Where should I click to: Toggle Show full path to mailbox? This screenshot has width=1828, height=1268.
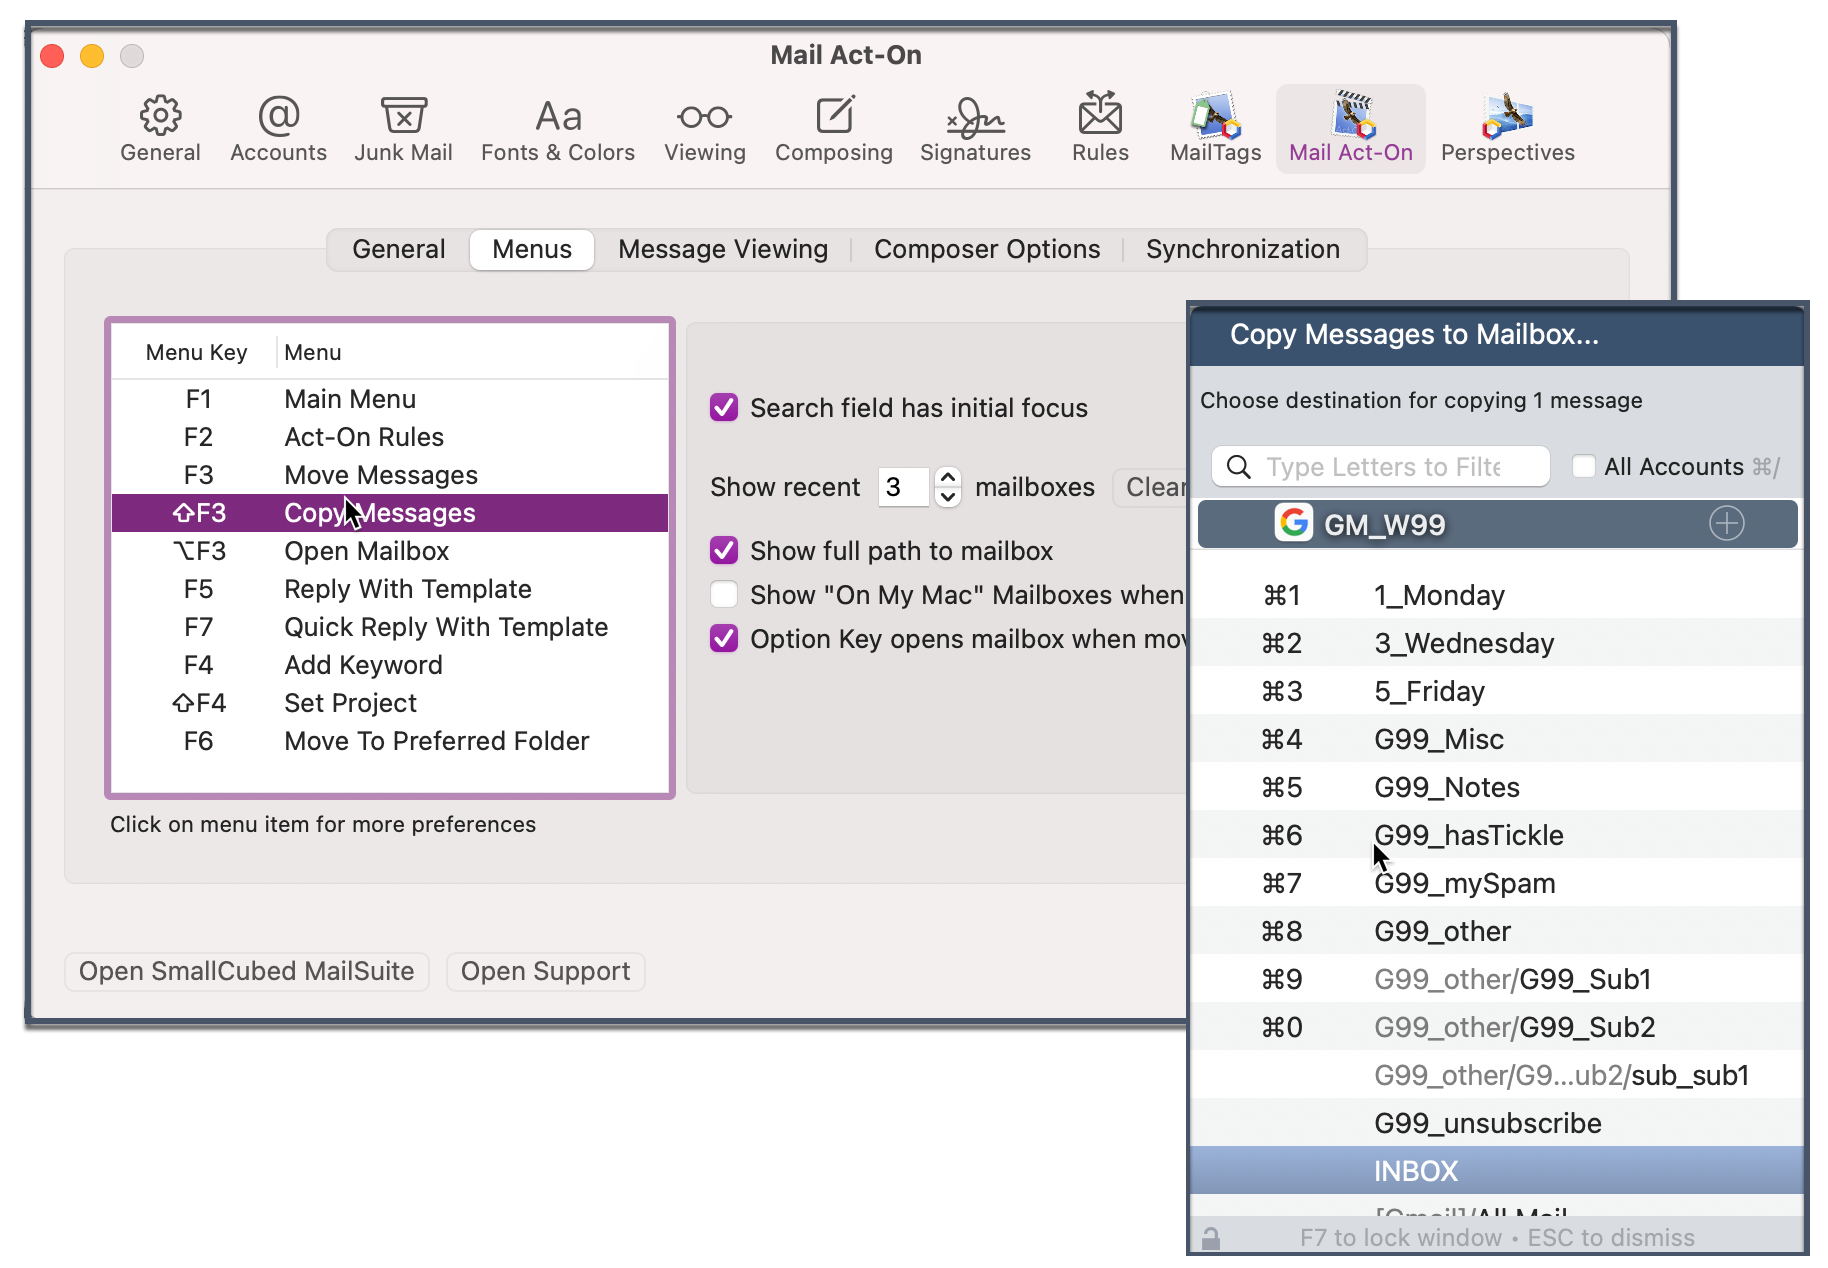coord(724,551)
